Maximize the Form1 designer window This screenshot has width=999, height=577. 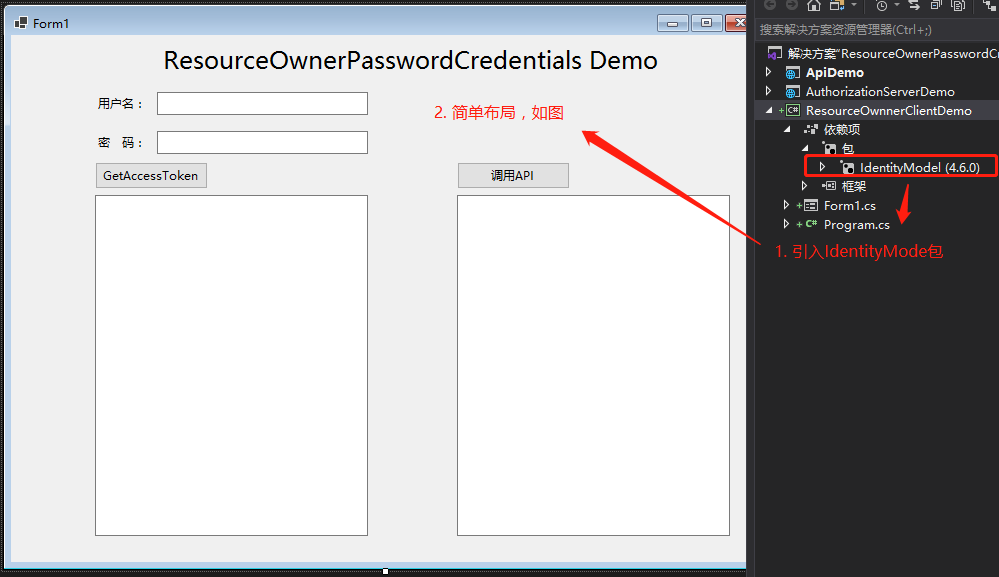click(x=706, y=23)
